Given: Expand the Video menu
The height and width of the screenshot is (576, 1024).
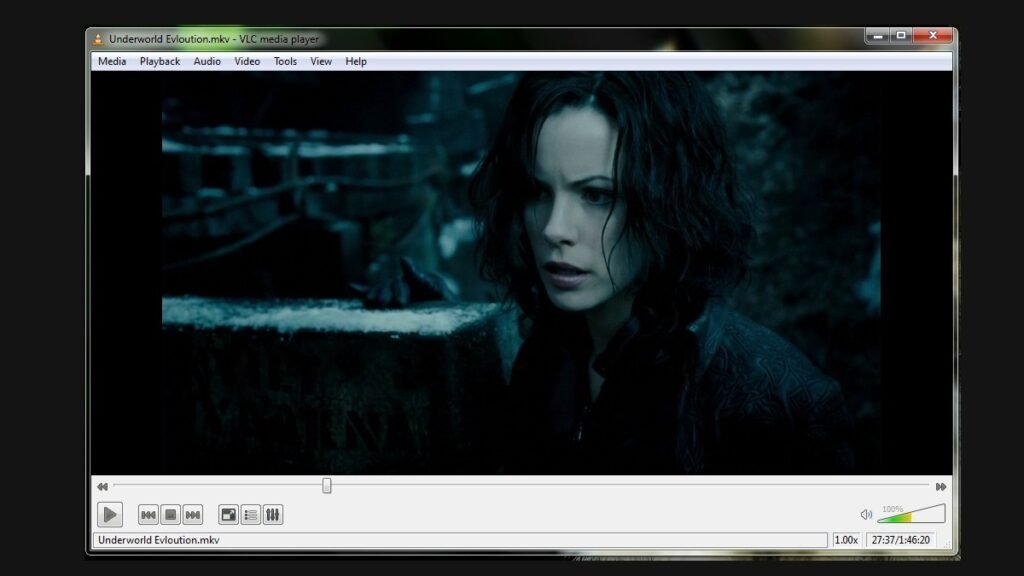Looking at the screenshot, I should pos(247,61).
